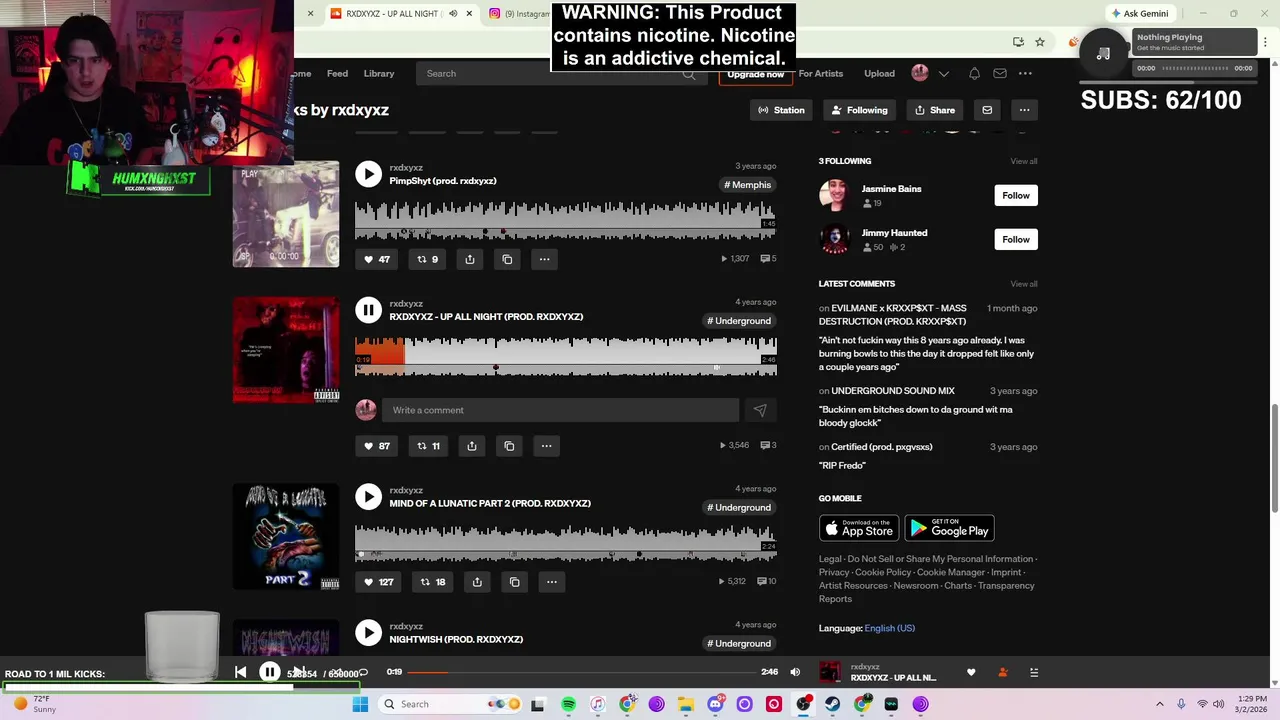Open Ask Gemini in Chrome
This screenshot has height=720, width=1280.
[1139, 13]
